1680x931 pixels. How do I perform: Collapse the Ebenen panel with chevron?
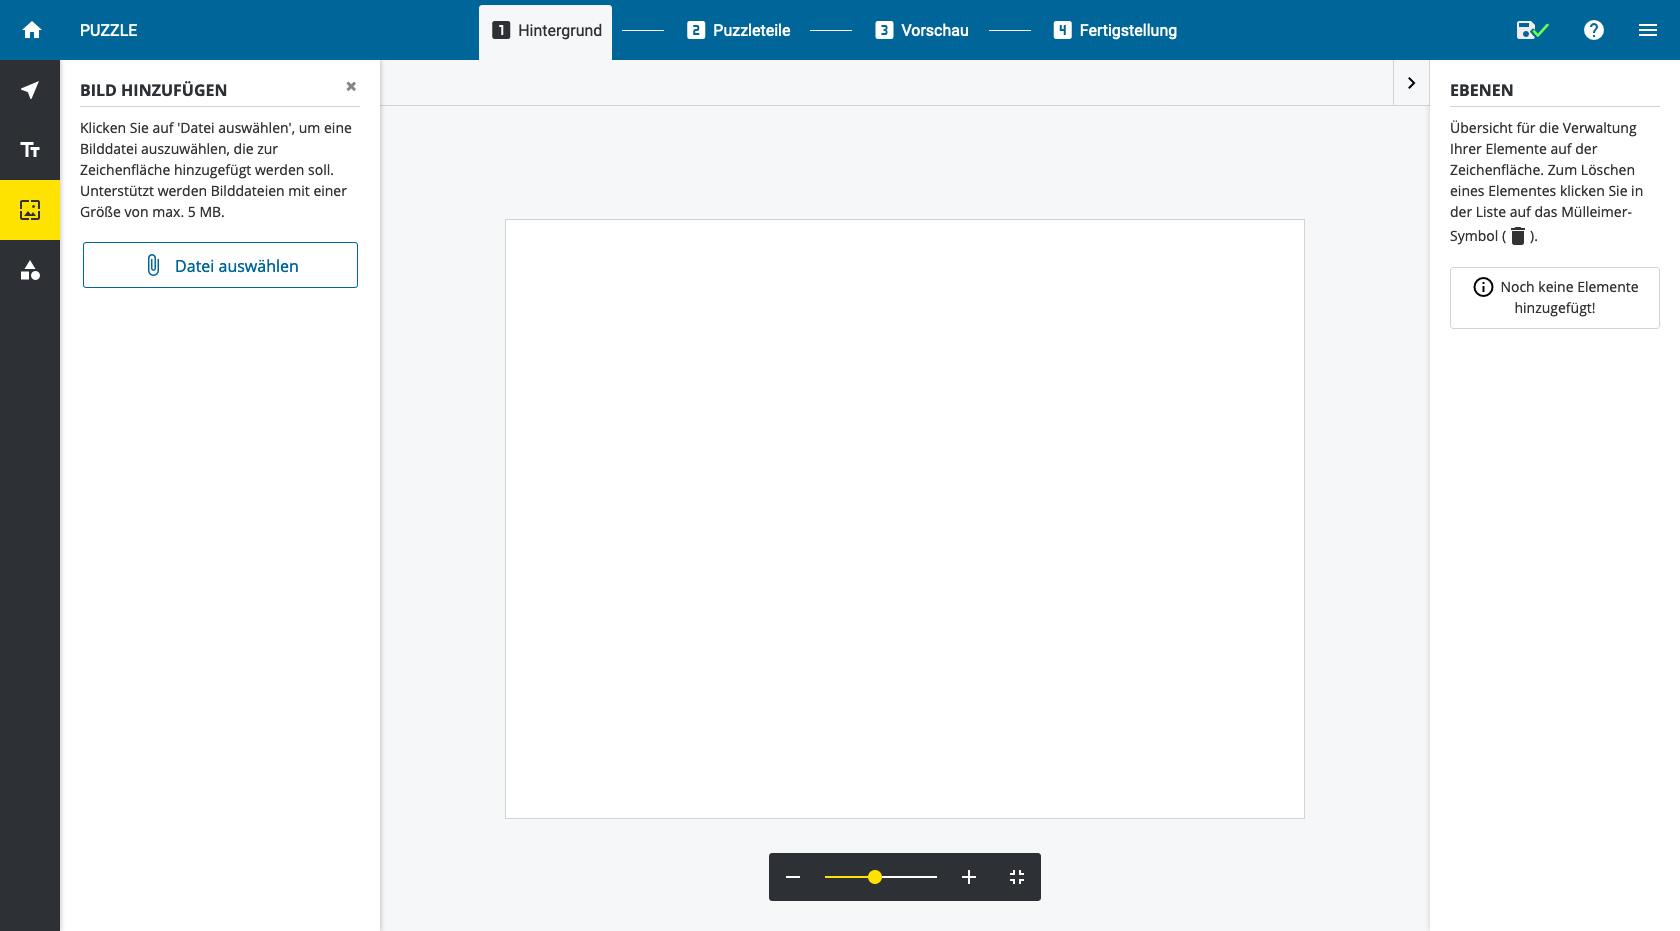pos(1411,83)
